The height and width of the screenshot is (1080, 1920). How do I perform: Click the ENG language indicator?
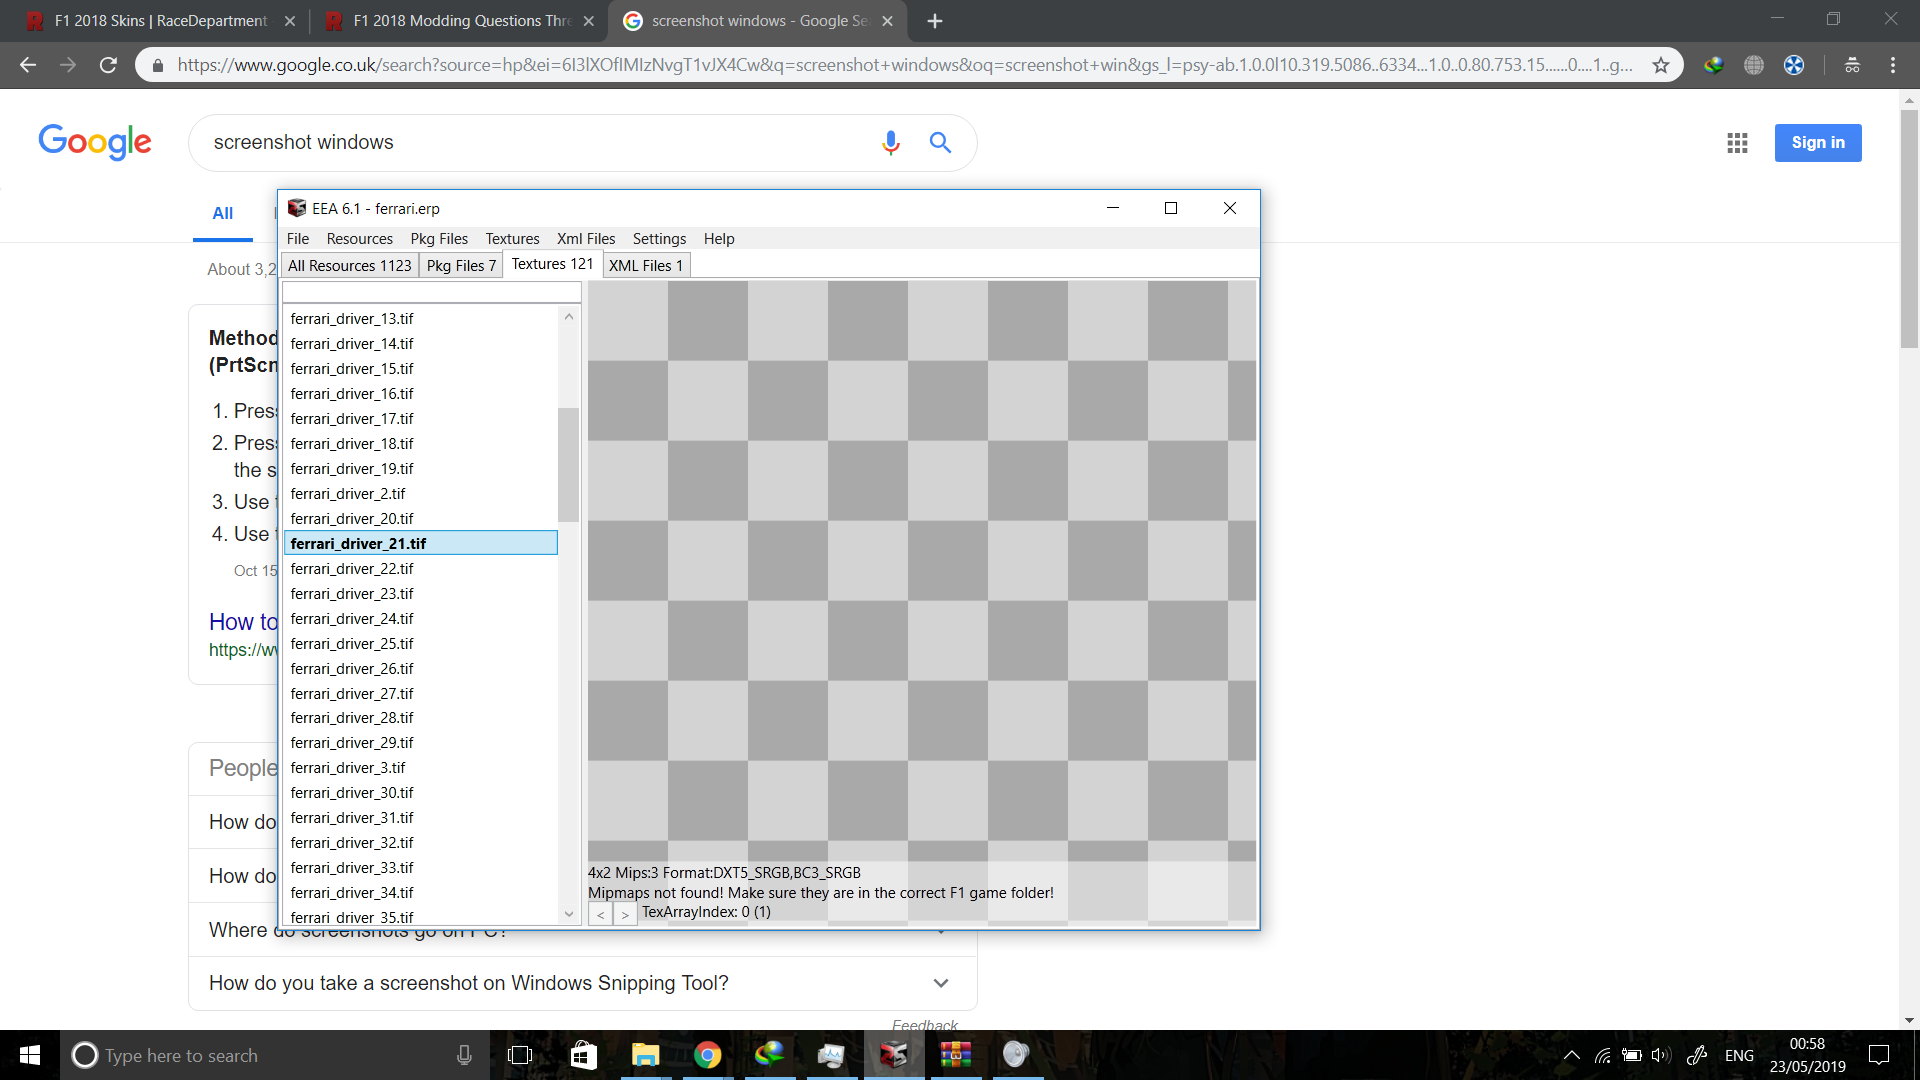[1739, 1055]
